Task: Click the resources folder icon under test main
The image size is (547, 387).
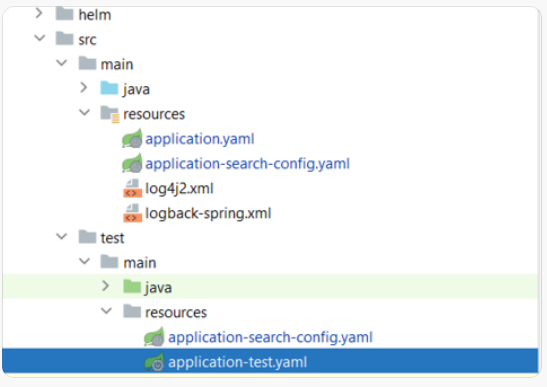Action: tap(132, 311)
